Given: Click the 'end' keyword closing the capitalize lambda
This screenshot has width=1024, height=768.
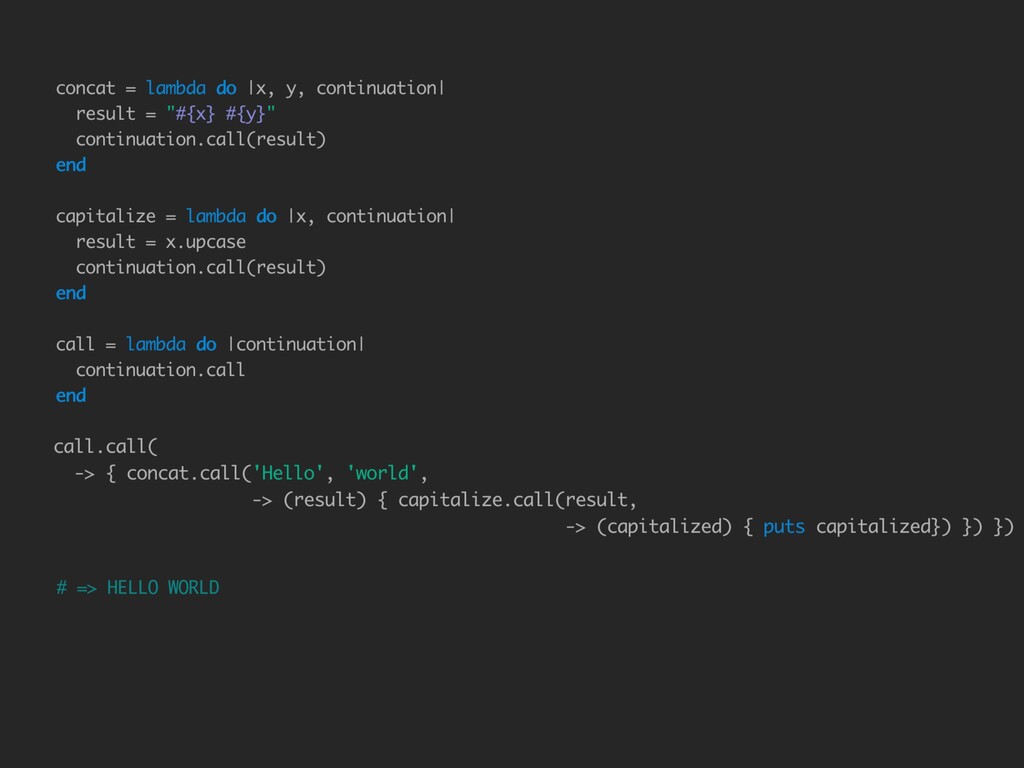Looking at the screenshot, I should (x=71, y=293).
